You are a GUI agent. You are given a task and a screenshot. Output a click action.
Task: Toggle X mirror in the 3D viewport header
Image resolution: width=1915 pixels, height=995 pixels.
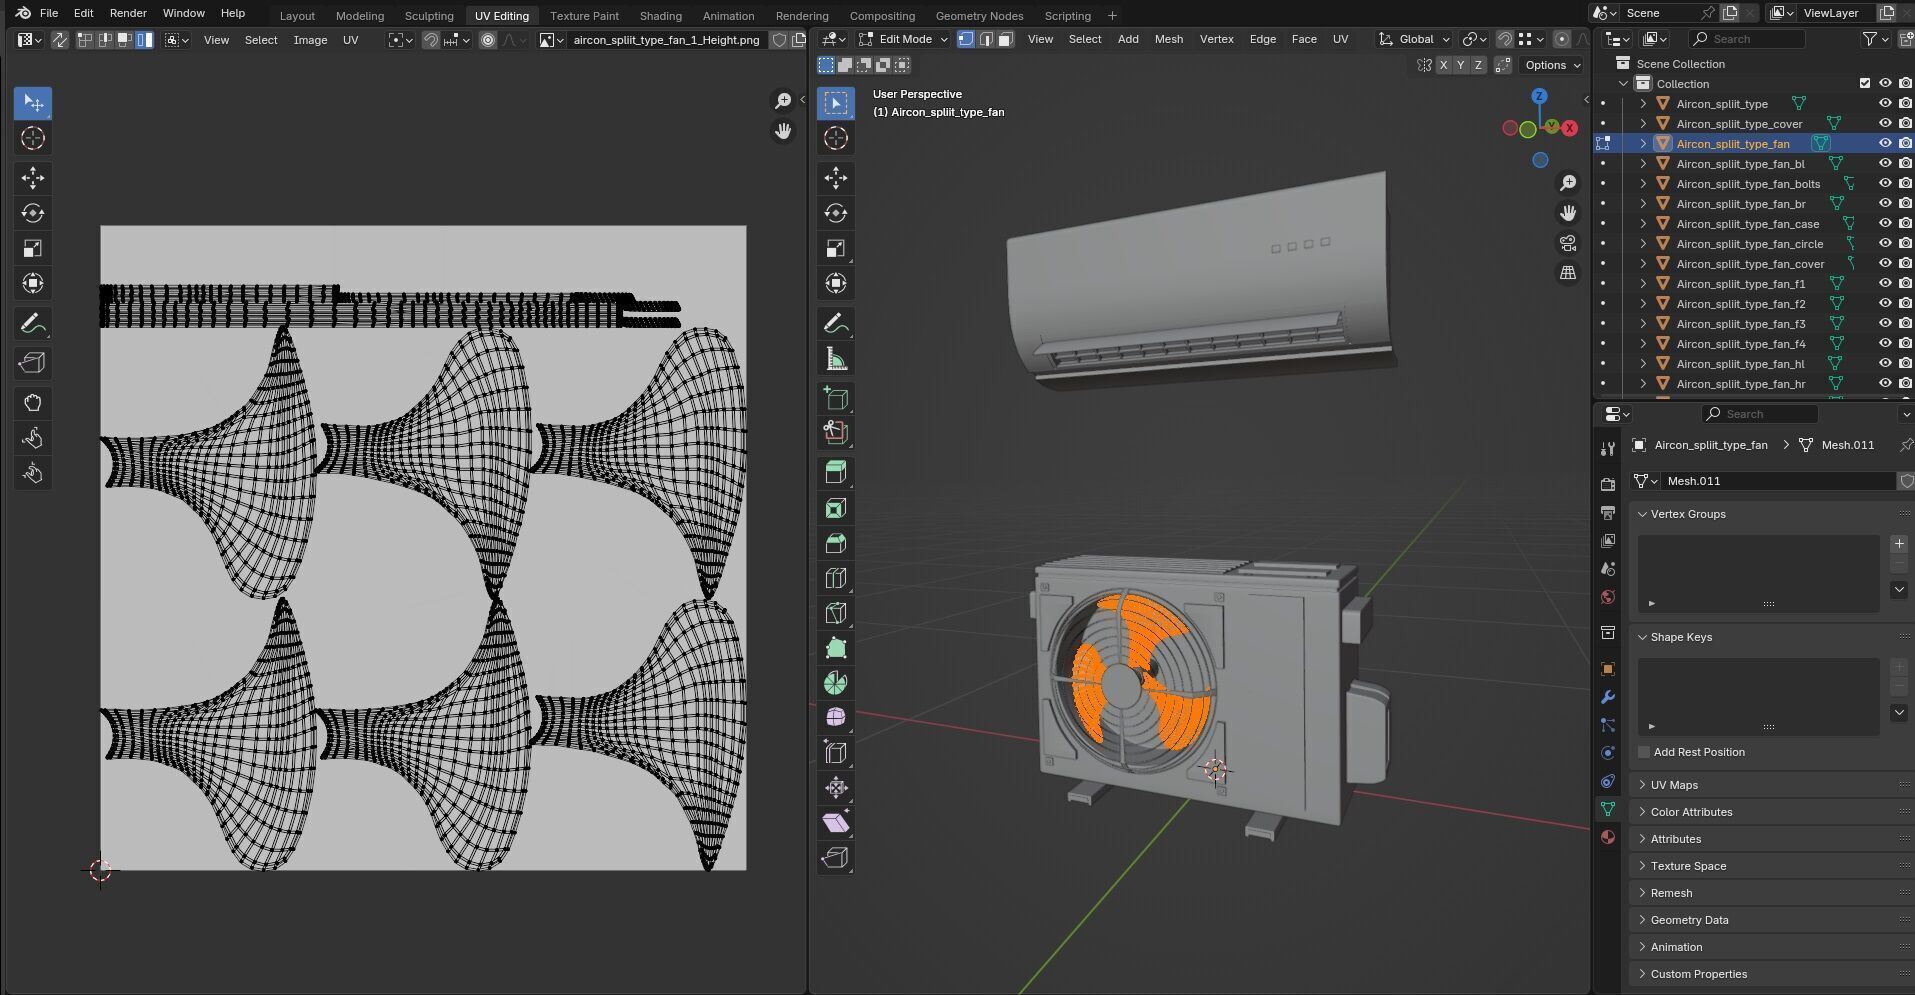pyautogui.click(x=1442, y=65)
